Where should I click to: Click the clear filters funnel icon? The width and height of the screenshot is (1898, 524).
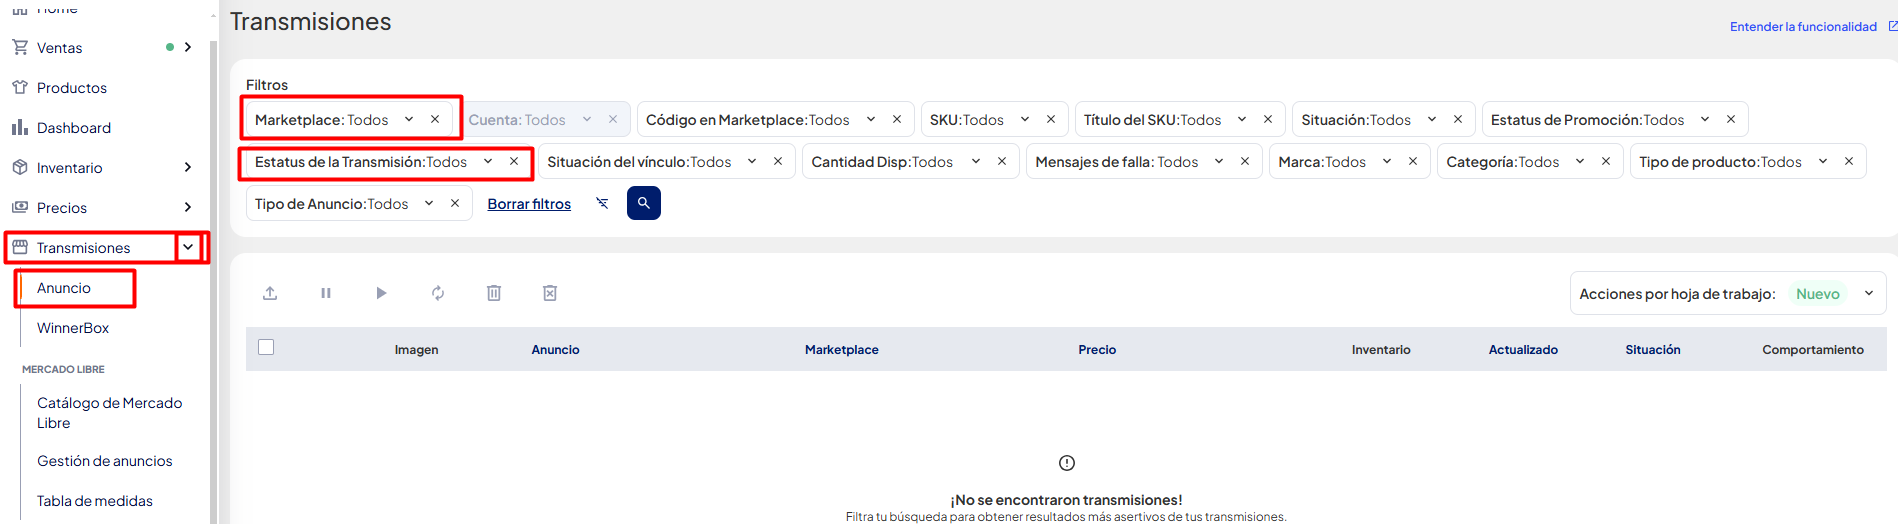pos(602,203)
